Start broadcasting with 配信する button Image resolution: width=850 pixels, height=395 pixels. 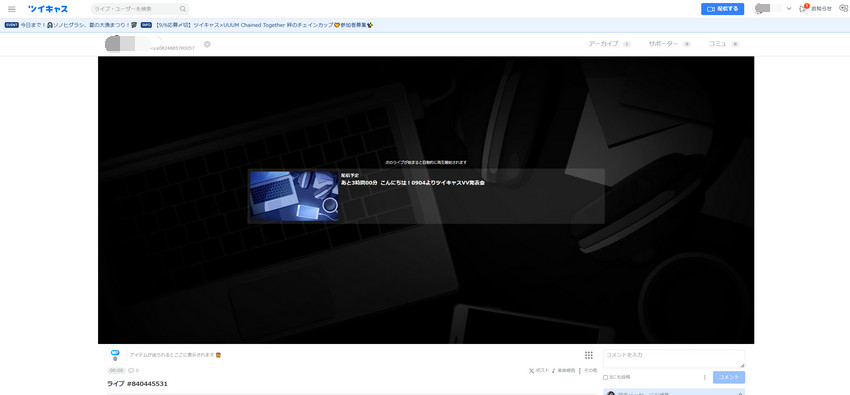[722, 9]
